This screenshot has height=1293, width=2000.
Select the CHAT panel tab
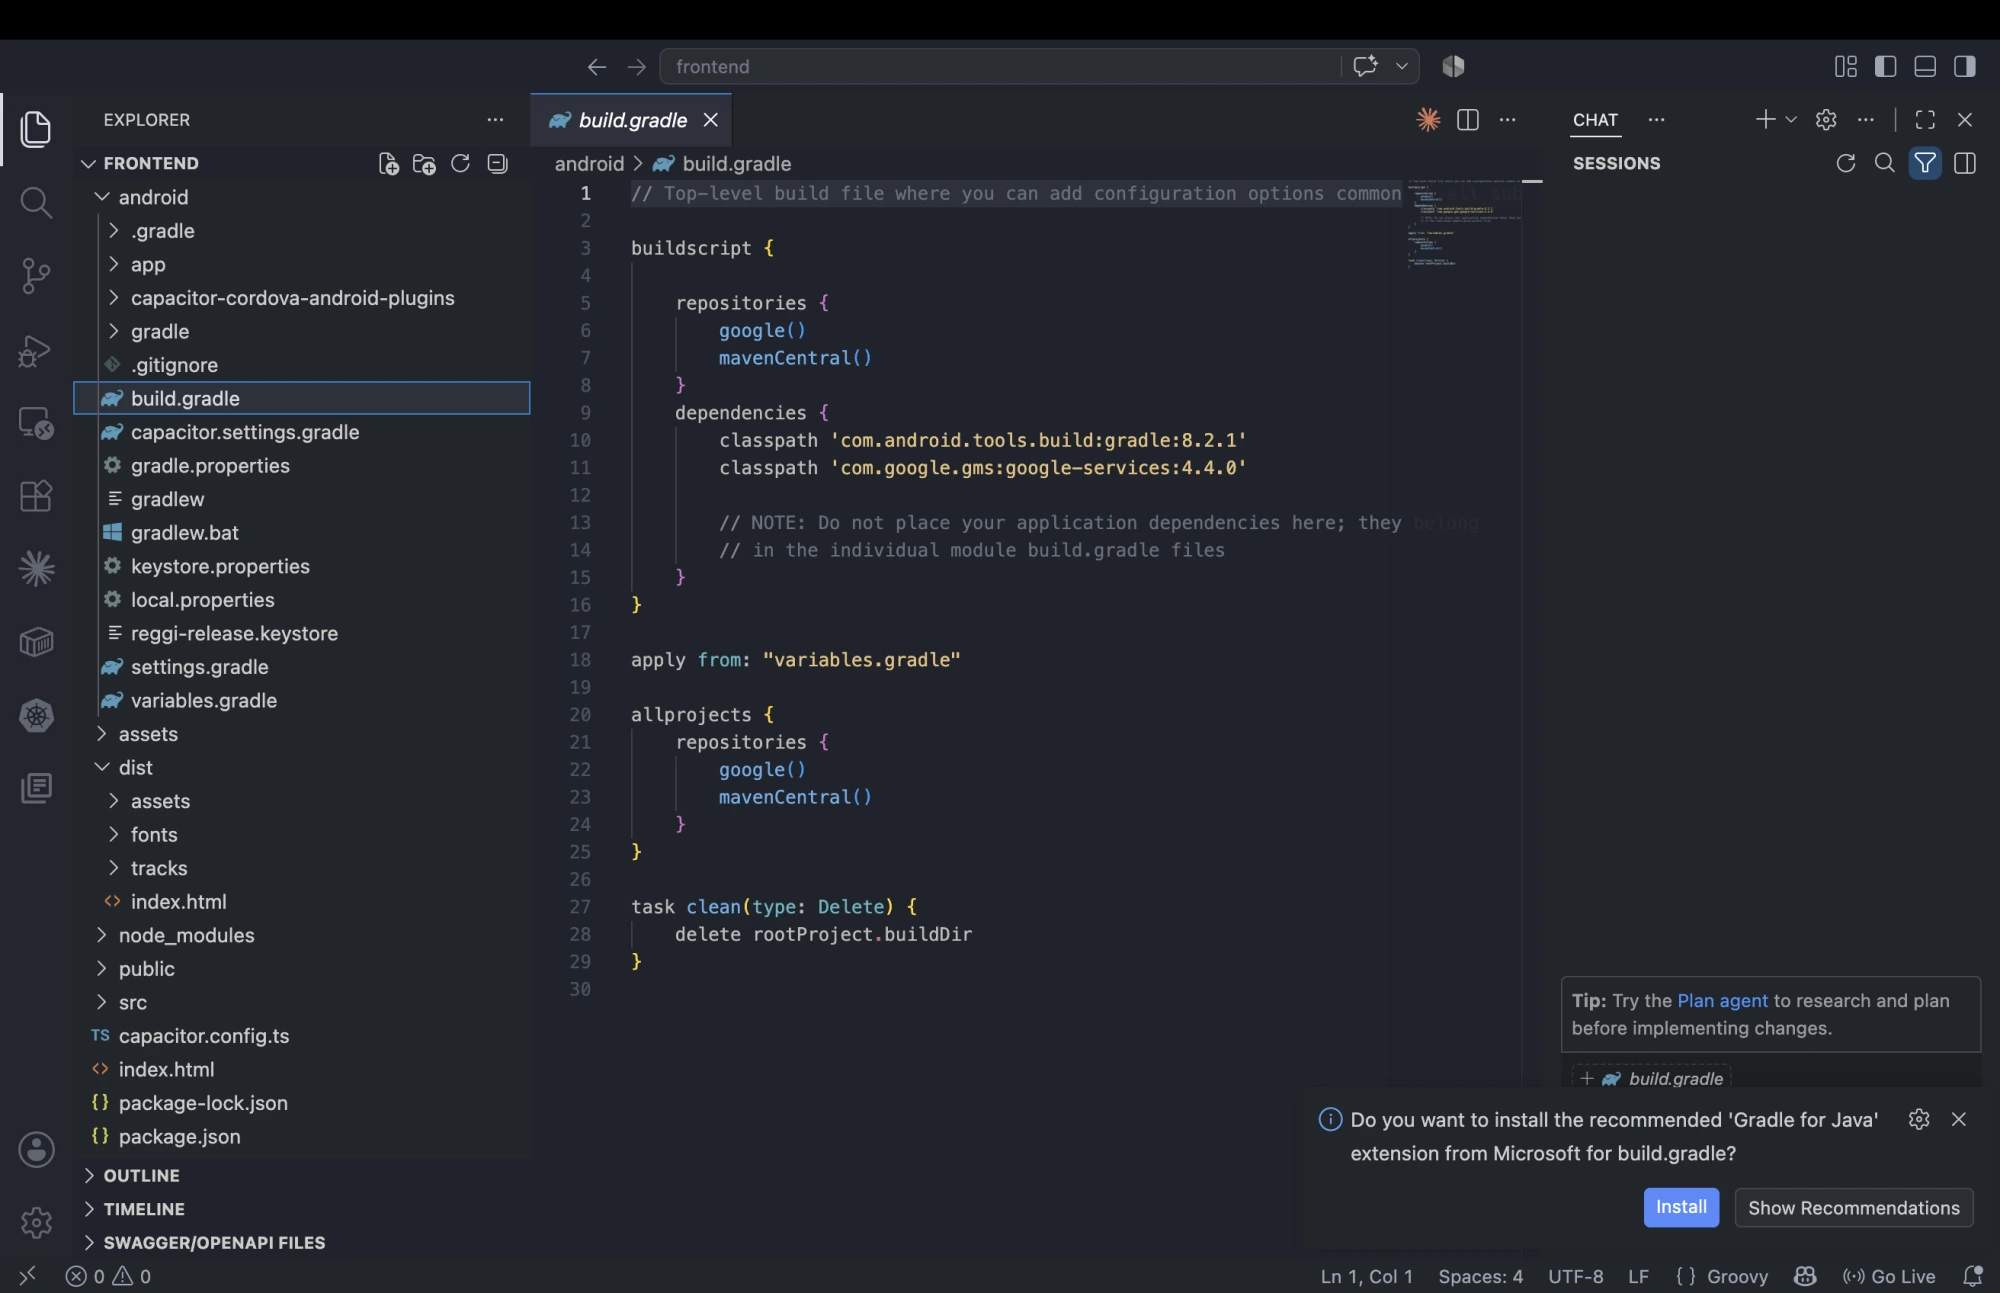[x=1595, y=120]
